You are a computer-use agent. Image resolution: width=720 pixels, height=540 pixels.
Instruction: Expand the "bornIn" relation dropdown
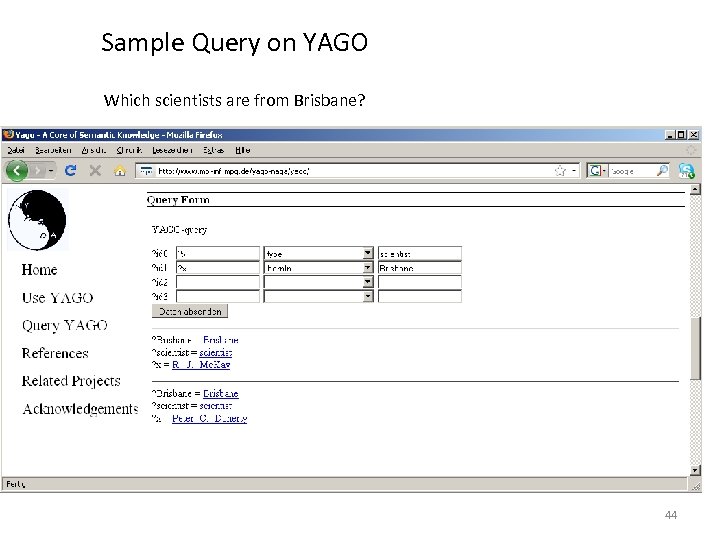(368, 268)
